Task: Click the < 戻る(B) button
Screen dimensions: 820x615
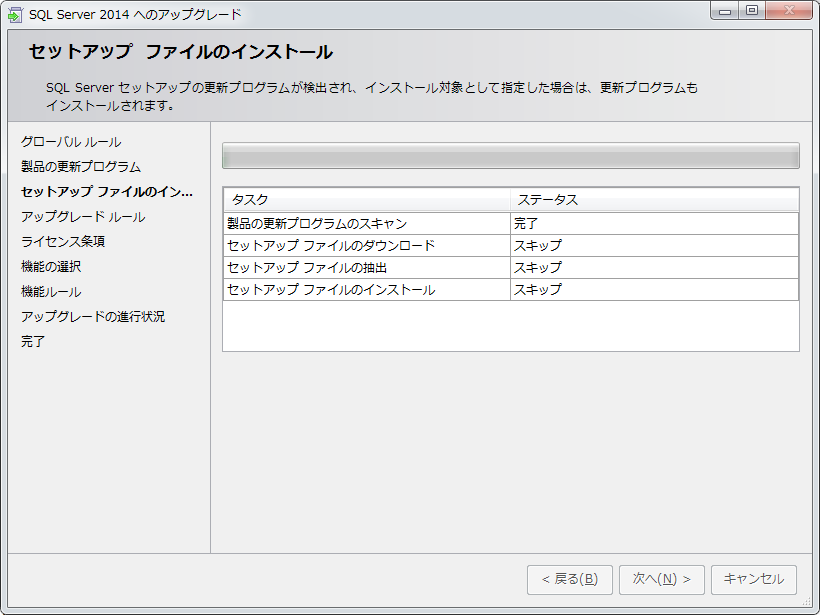Action: click(569, 579)
